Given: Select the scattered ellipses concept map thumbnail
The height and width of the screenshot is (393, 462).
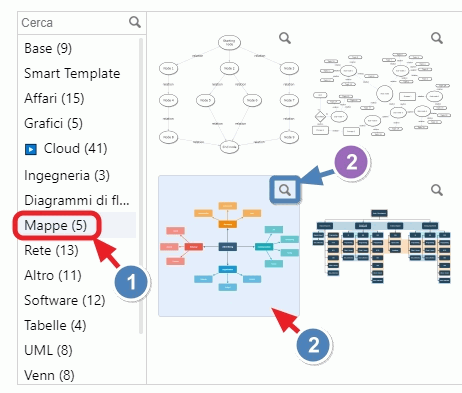Looking at the screenshot, I should coord(381,94).
